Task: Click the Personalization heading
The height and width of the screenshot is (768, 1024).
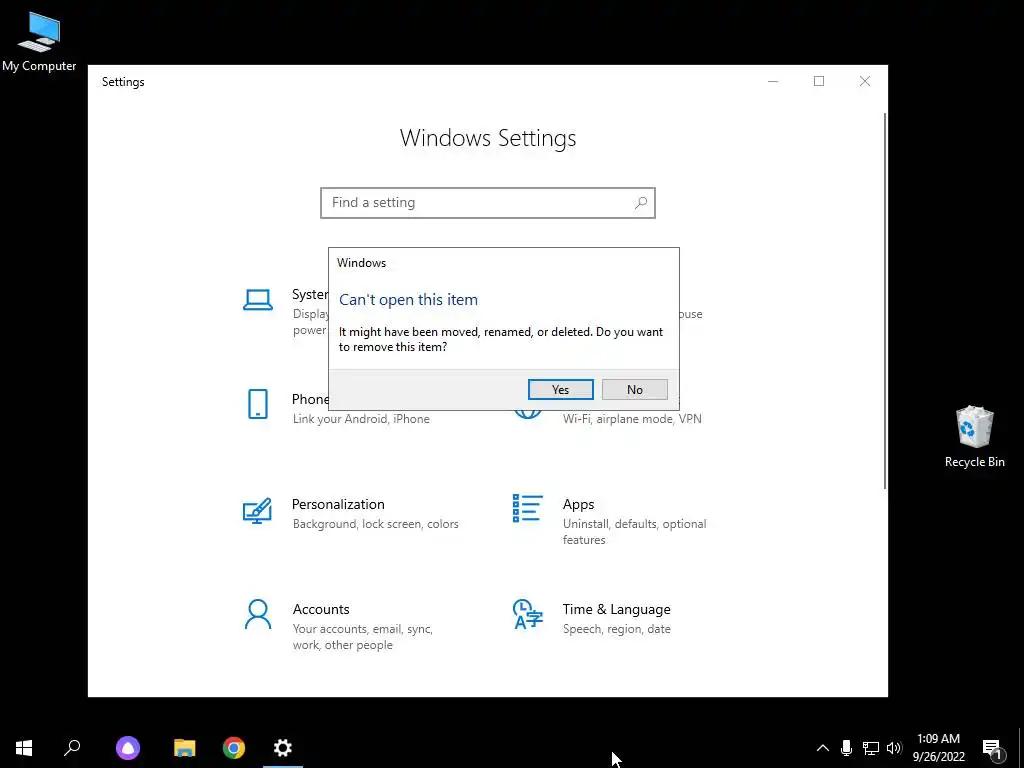Action: point(338,504)
